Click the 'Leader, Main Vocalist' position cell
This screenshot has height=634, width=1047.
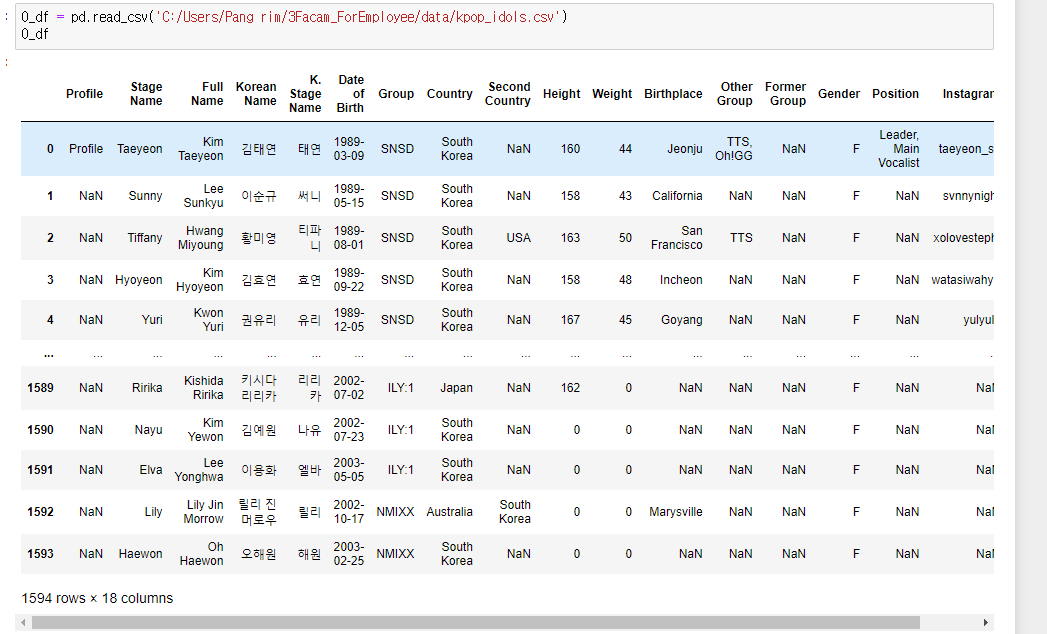point(899,148)
